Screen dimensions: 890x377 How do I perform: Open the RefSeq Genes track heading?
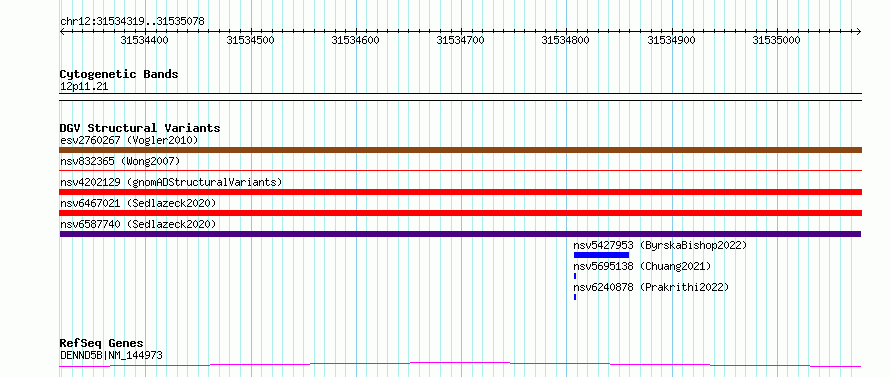tap(102, 344)
